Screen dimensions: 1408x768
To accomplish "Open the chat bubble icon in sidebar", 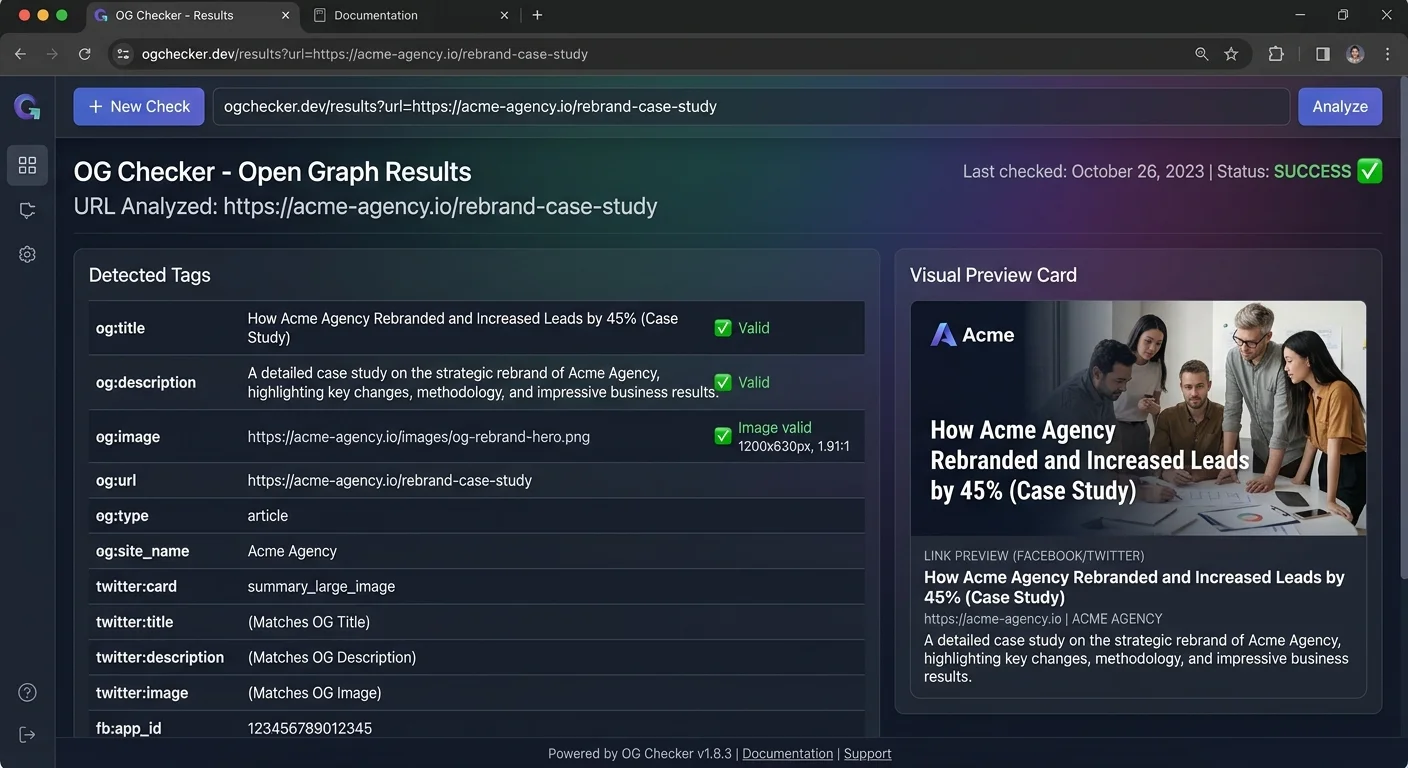I will (27, 210).
